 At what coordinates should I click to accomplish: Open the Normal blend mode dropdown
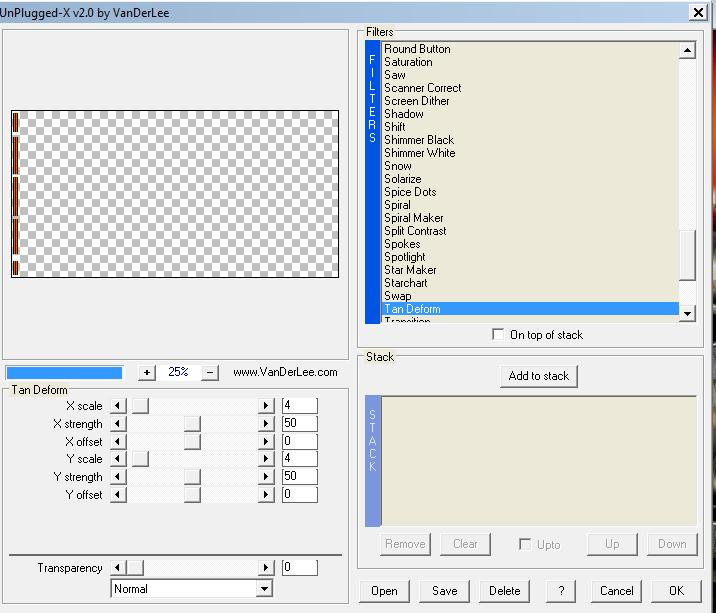tap(264, 589)
